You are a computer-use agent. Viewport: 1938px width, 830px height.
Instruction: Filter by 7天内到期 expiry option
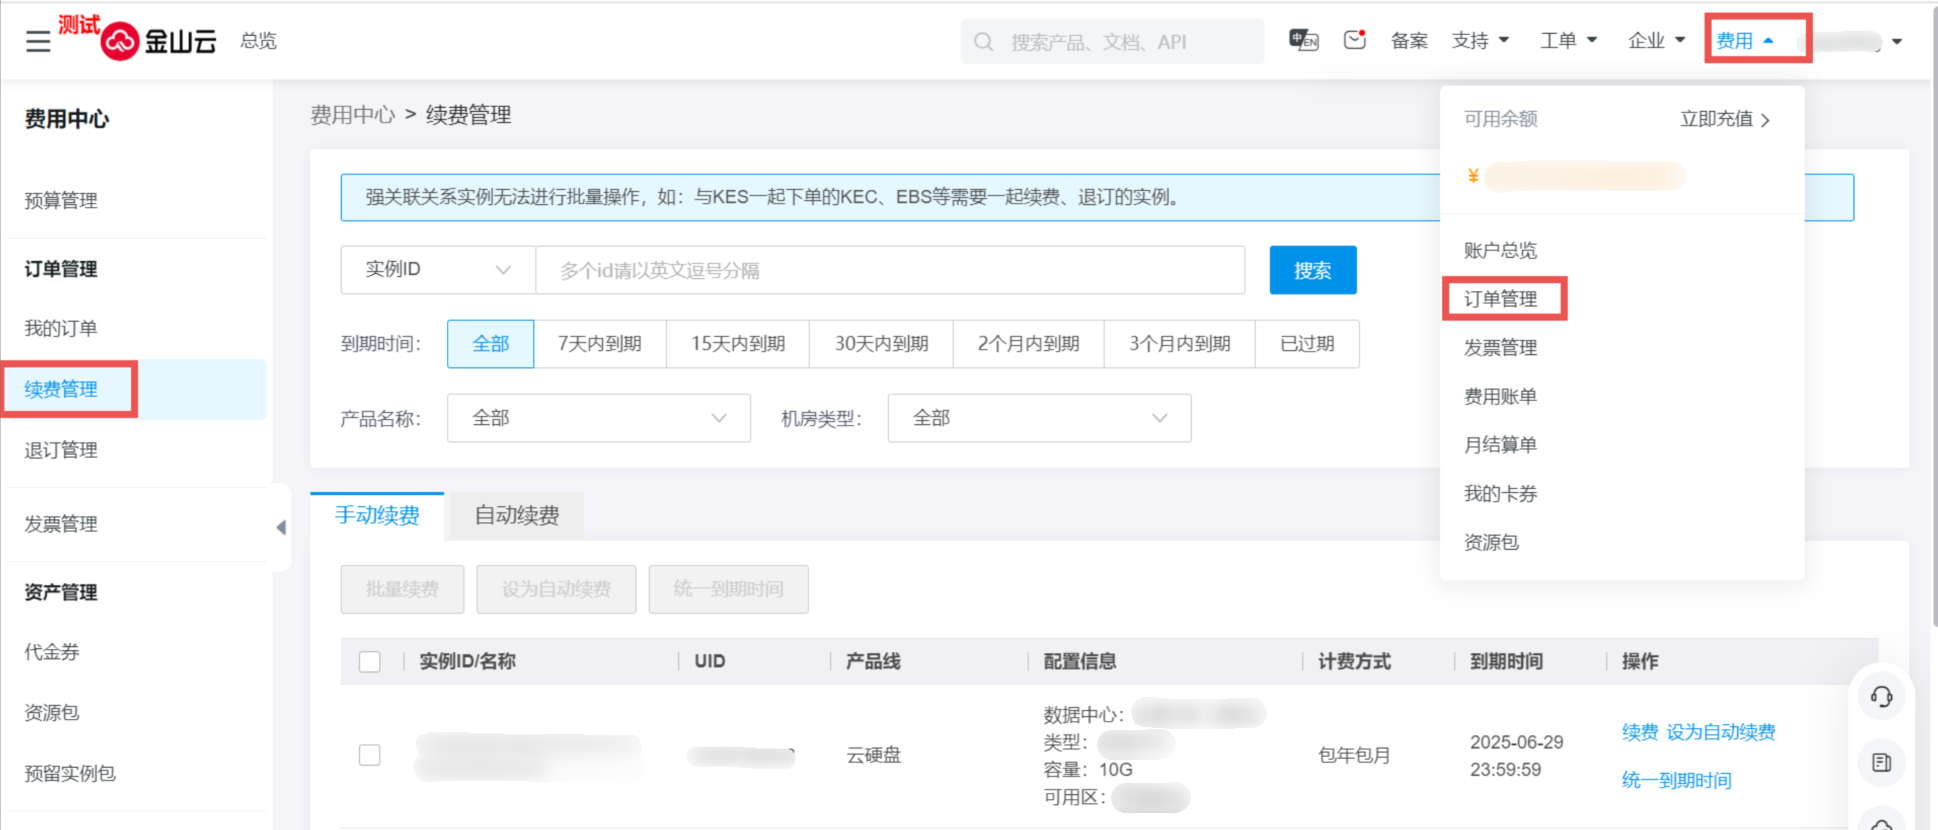coord(599,344)
